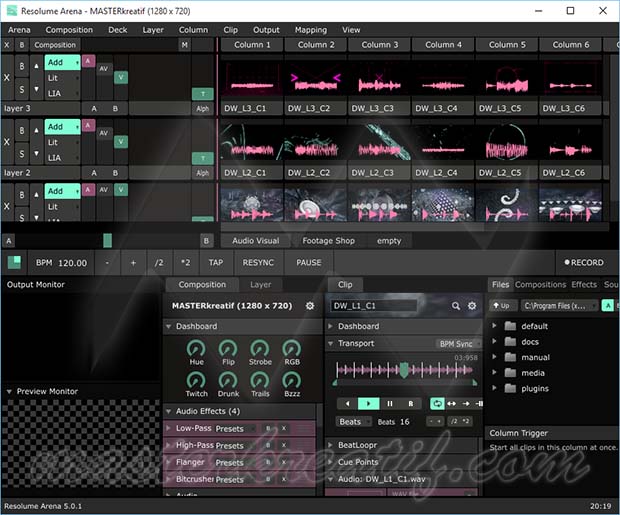Trigger the Column 3 header
The height and width of the screenshot is (515, 620).
(380, 45)
